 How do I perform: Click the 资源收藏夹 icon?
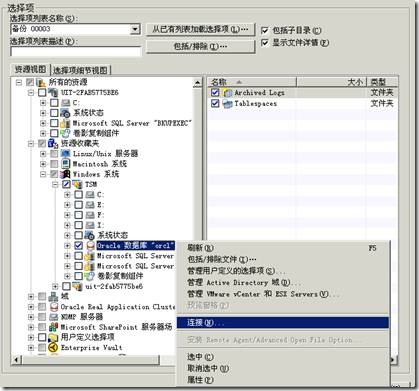pyautogui.click(x=53, y=143)
